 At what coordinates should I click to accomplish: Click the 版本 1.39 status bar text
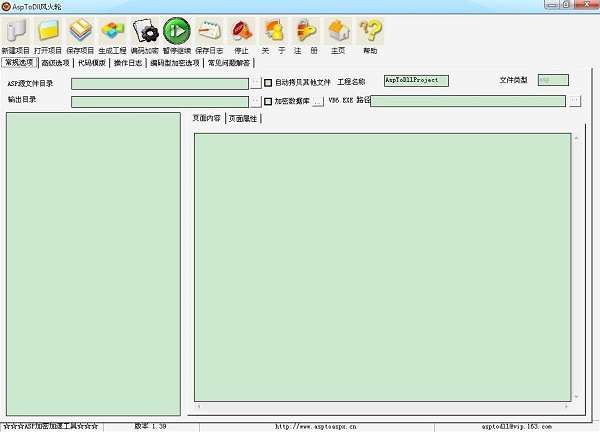click(150, 426)
